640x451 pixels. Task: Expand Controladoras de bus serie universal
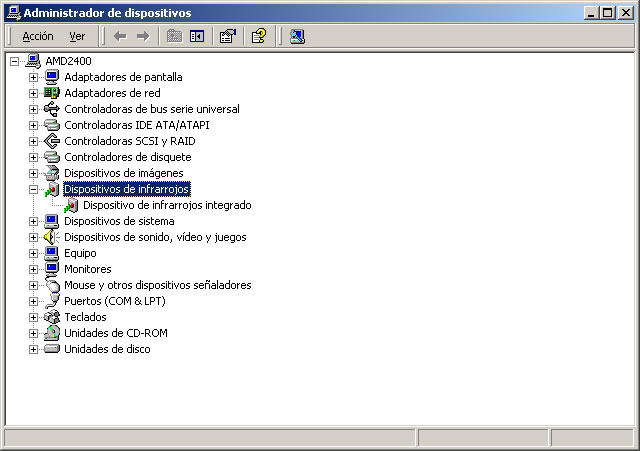coord(33,109)
